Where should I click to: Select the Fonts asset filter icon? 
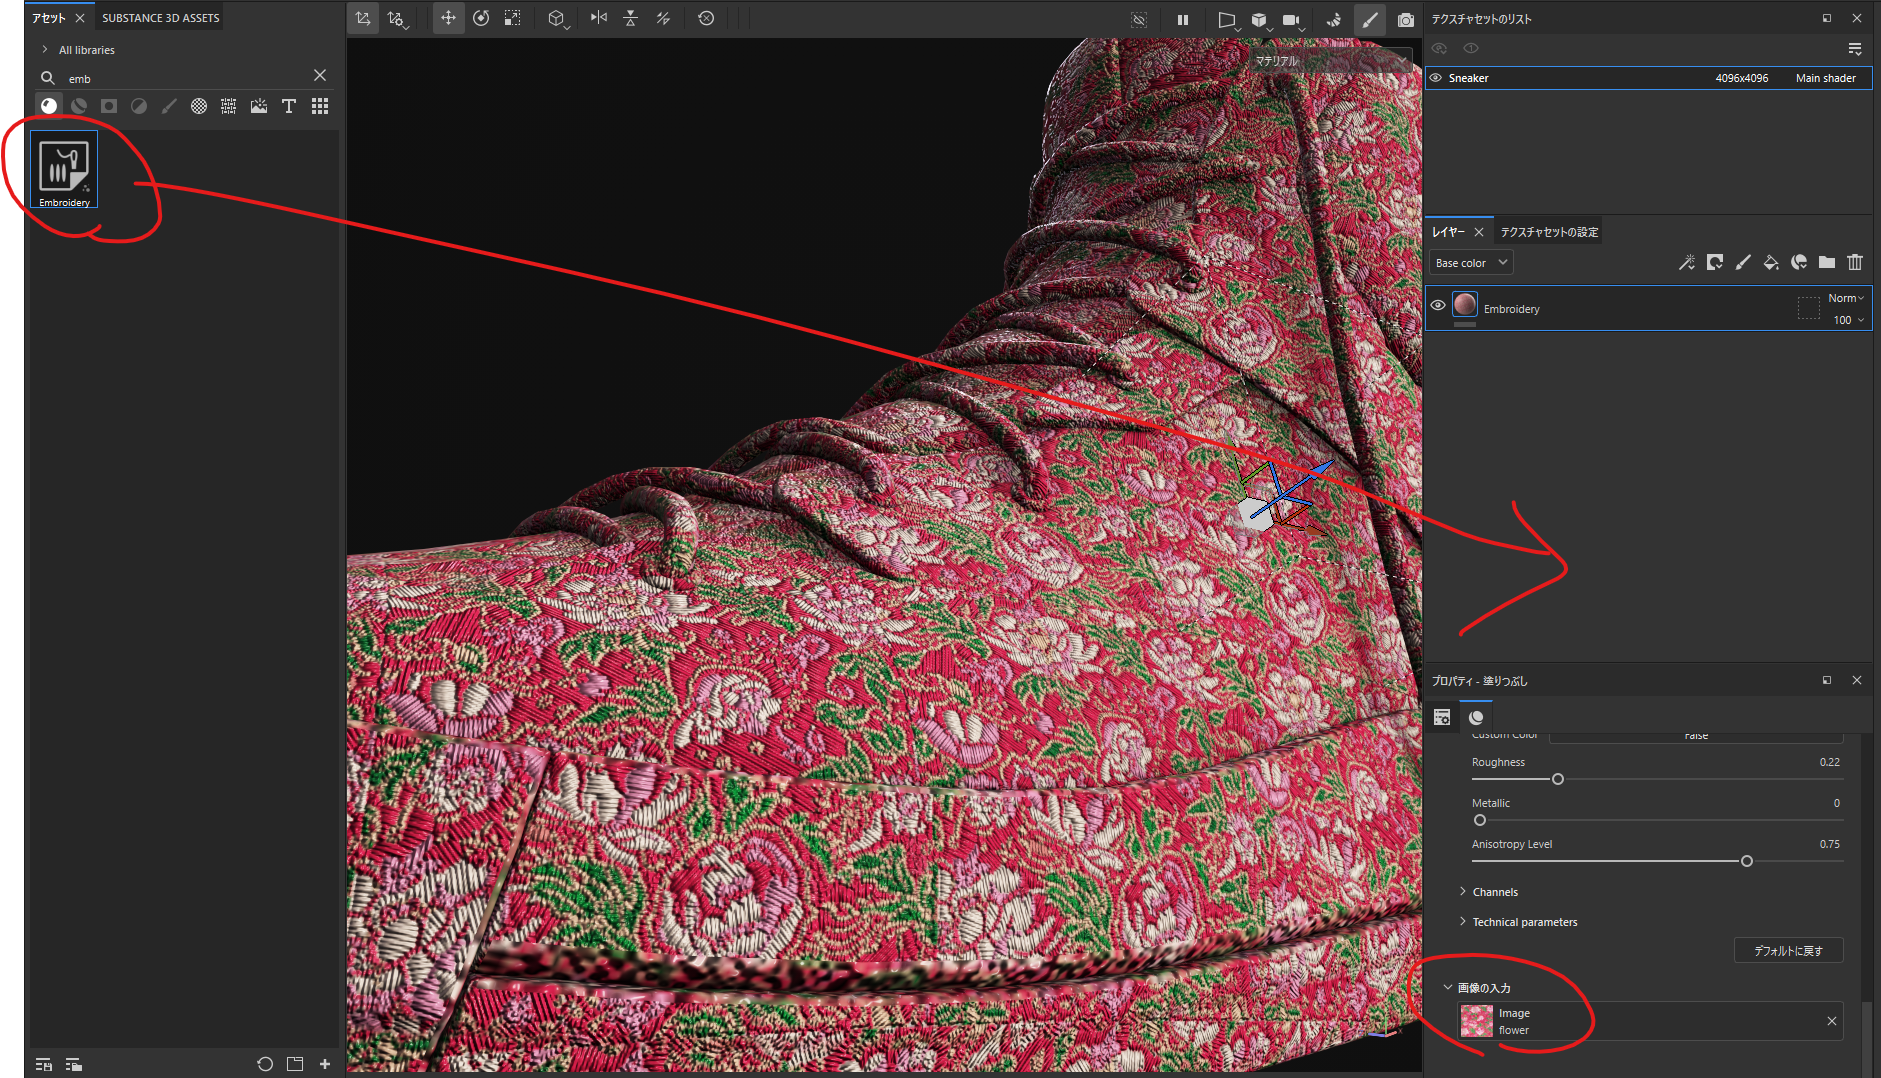289,106
